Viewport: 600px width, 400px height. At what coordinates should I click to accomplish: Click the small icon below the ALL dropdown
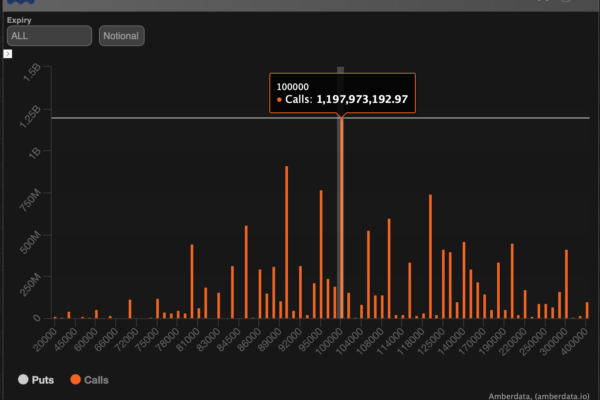(x=7, y=52)
